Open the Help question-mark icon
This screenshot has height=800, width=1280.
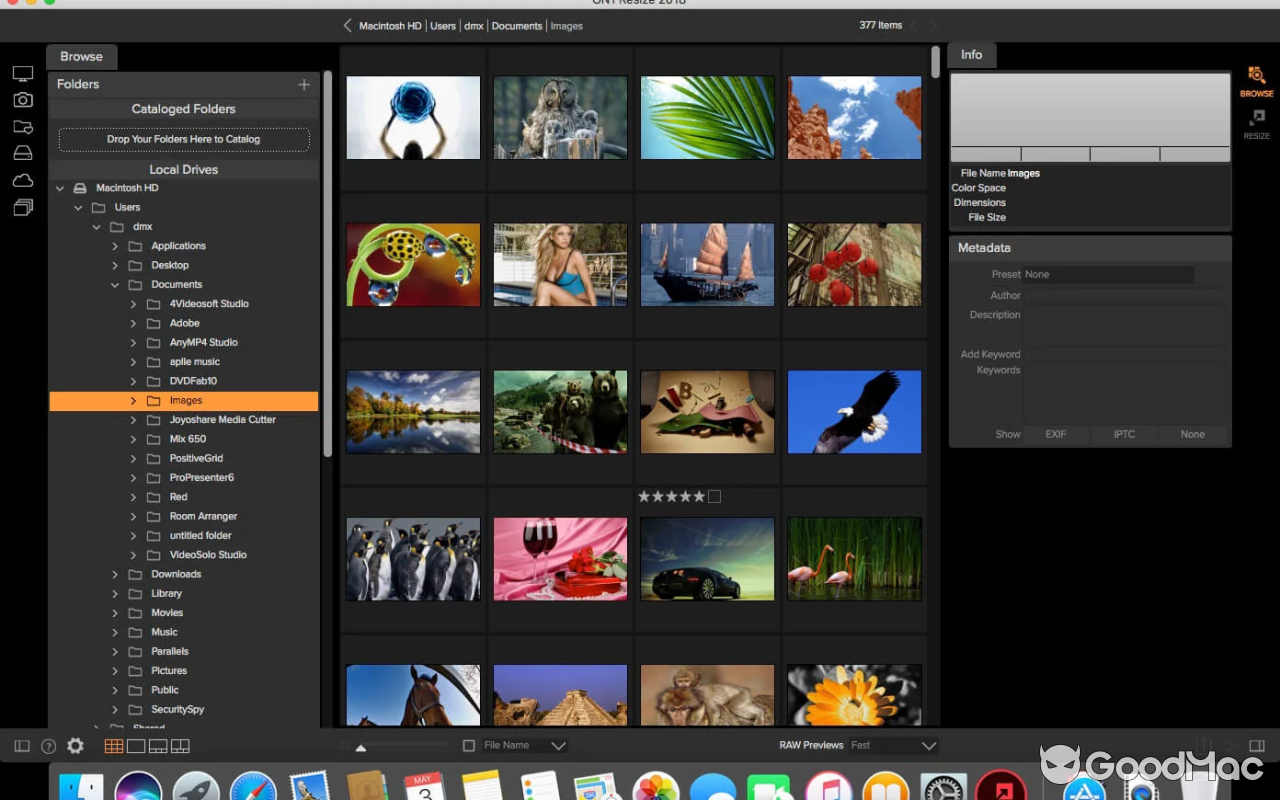47,746
